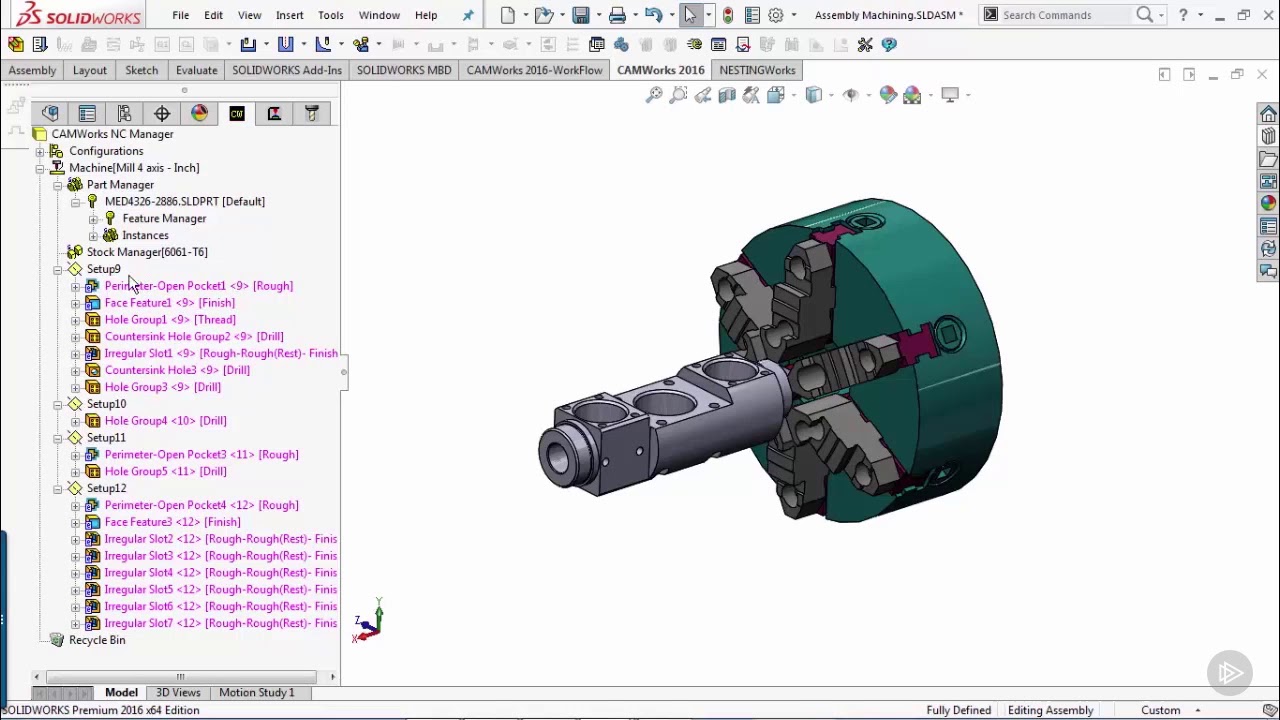This screenshot has width=1280, height=720.
Task: Open the 3D Views bottom tab
Action: (x=178, y=692)
